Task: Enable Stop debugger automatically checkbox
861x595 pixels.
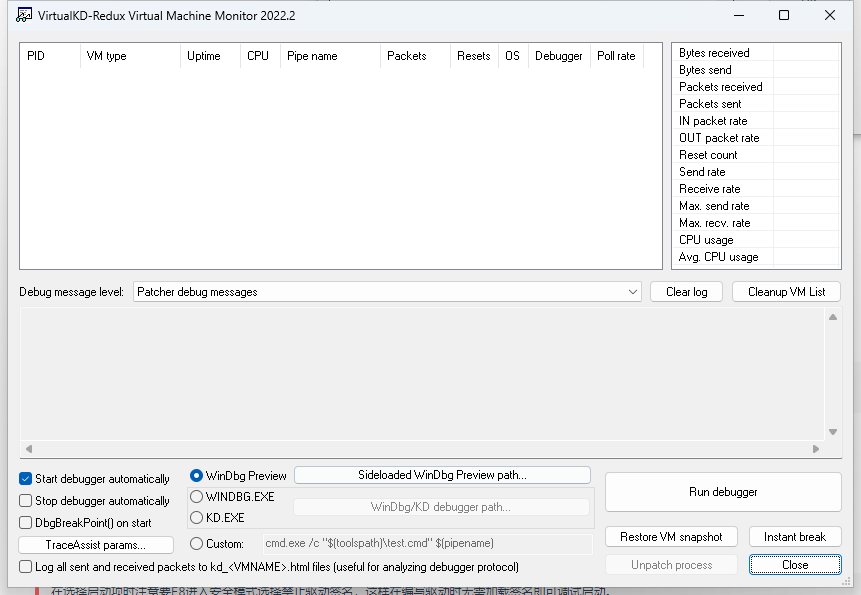Action: (26, 501)
